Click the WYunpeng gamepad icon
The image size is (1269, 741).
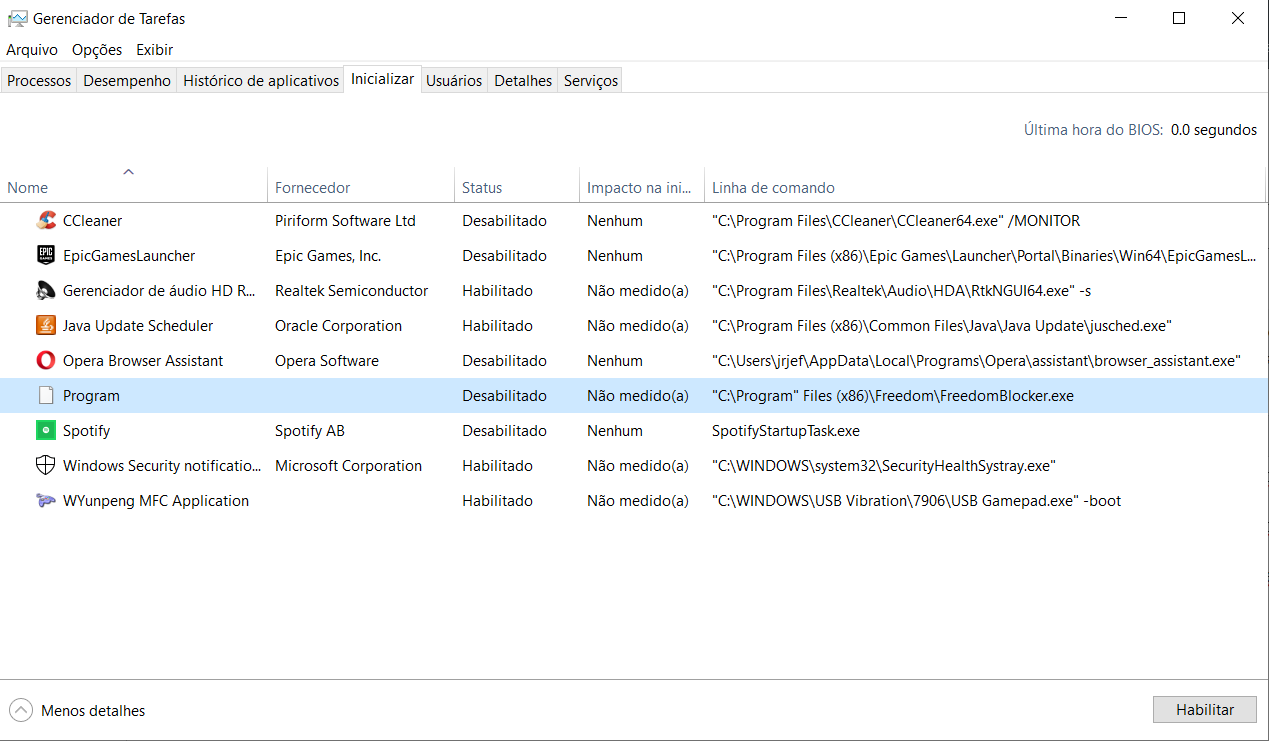(46, 501)
